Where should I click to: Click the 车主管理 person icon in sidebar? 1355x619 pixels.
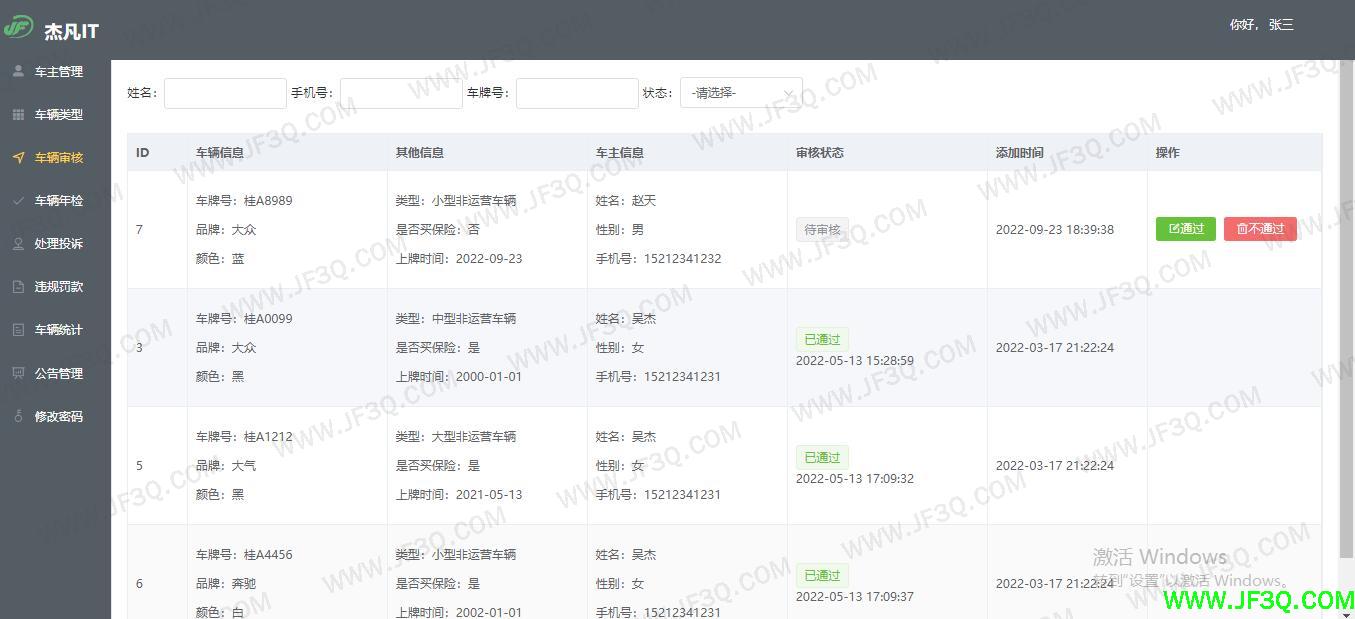pos(18,72)
